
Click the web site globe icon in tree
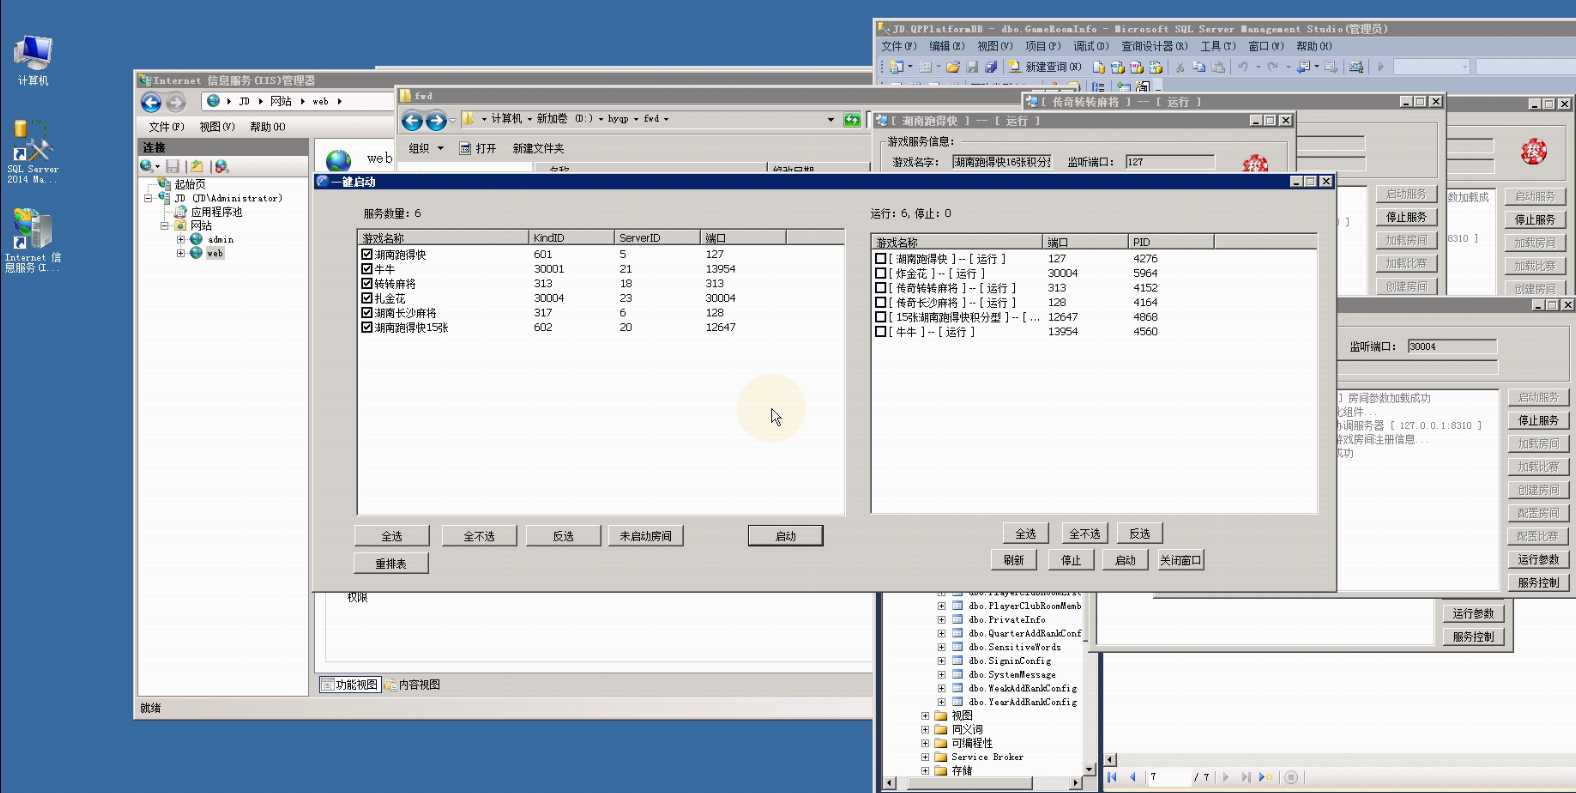[x=196, y=253]
